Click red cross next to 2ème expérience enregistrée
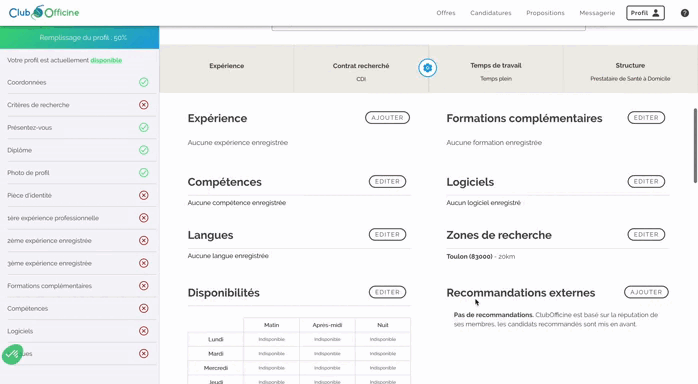698x384 pixels. [144, 241]
